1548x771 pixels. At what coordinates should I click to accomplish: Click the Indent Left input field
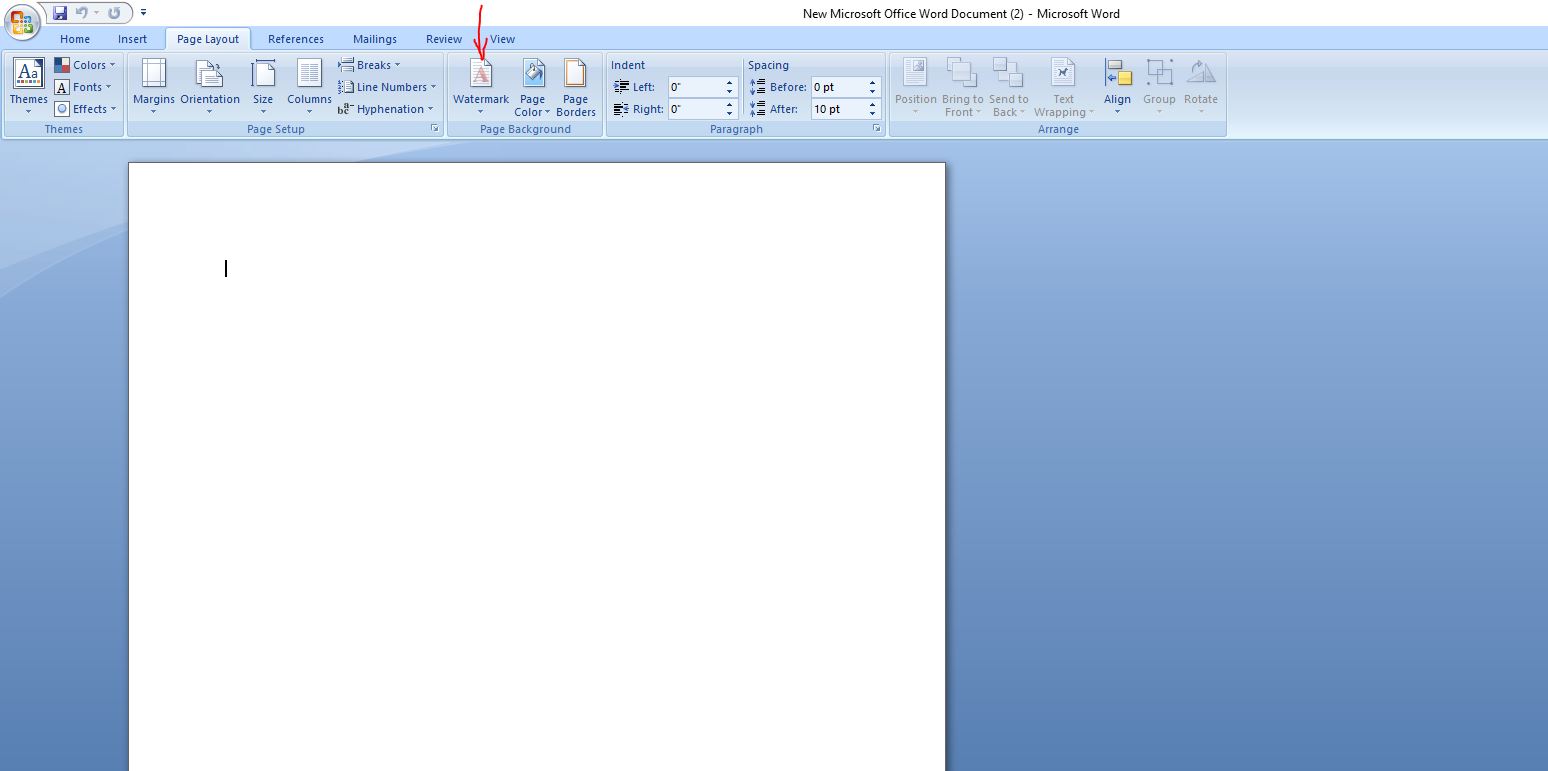(695, 87)
